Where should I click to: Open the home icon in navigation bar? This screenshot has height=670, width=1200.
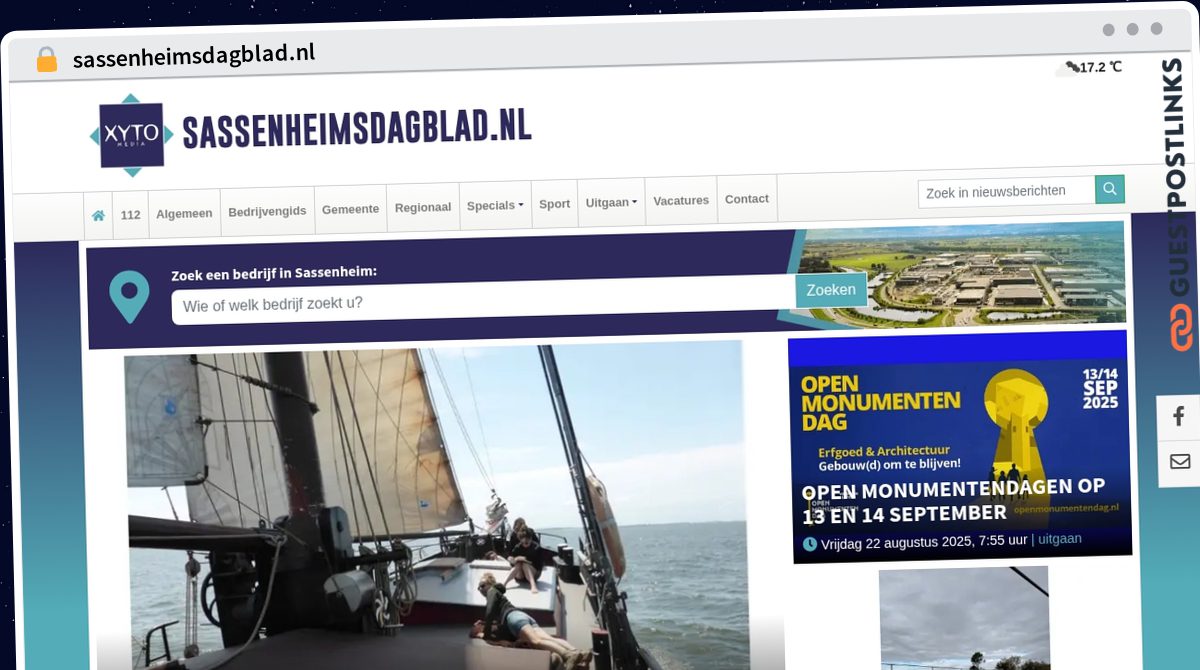click(98, 215)
